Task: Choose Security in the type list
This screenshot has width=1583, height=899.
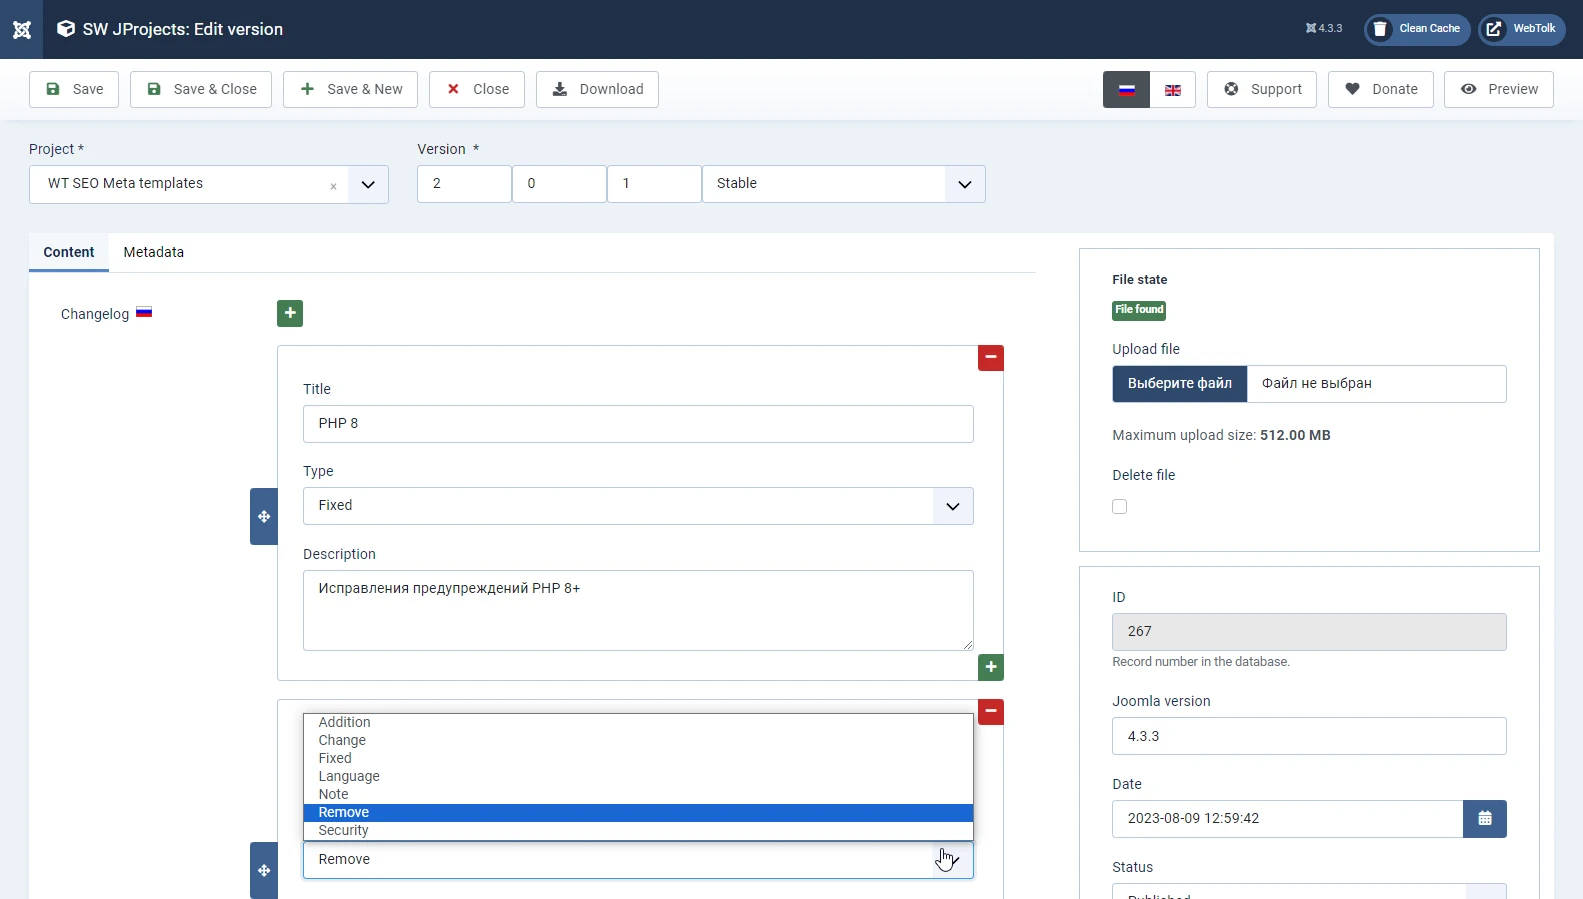Action: click(343, 830)
